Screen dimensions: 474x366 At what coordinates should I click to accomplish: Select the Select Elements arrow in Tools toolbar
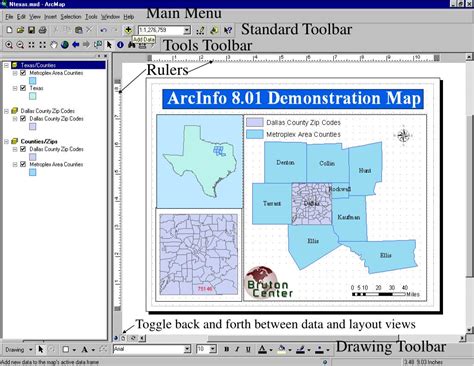(x=109, y=45)
